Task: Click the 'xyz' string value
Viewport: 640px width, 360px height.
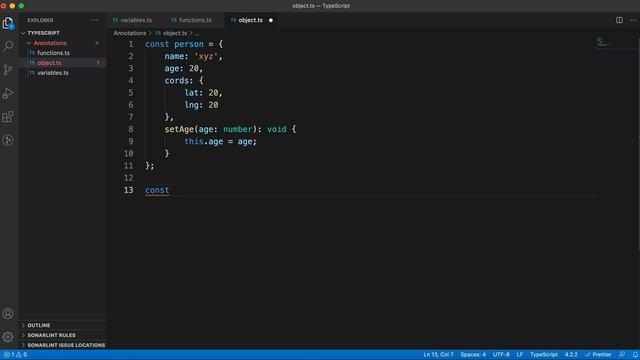Action: 206,56
